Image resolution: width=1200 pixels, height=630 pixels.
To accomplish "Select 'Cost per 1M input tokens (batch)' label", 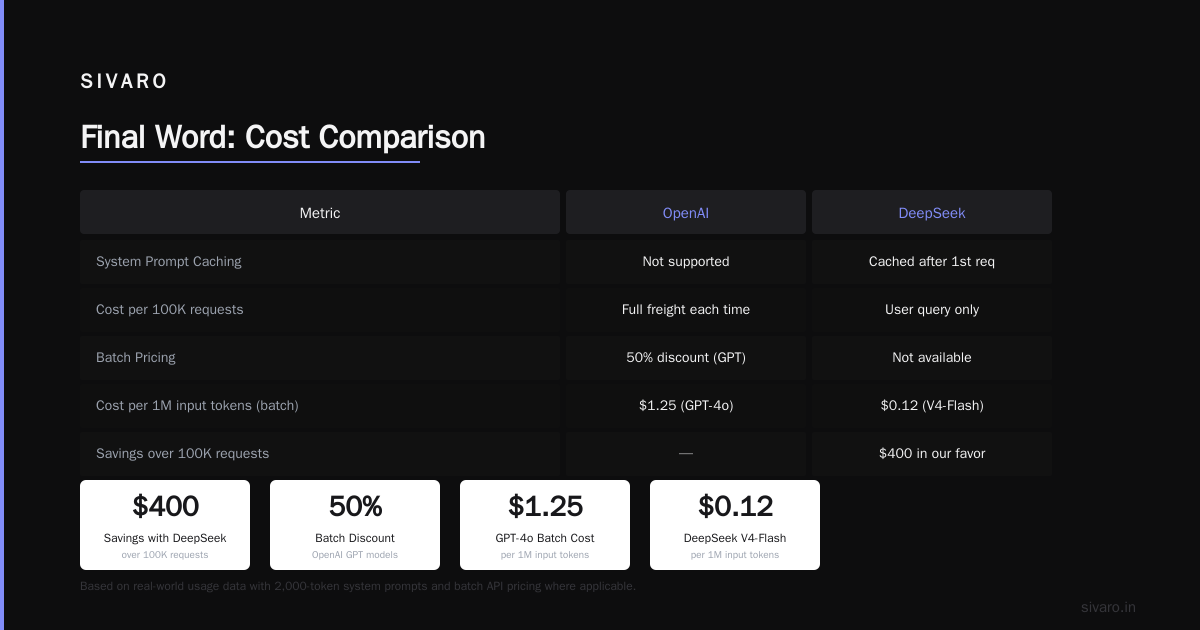I will point(197,405).
